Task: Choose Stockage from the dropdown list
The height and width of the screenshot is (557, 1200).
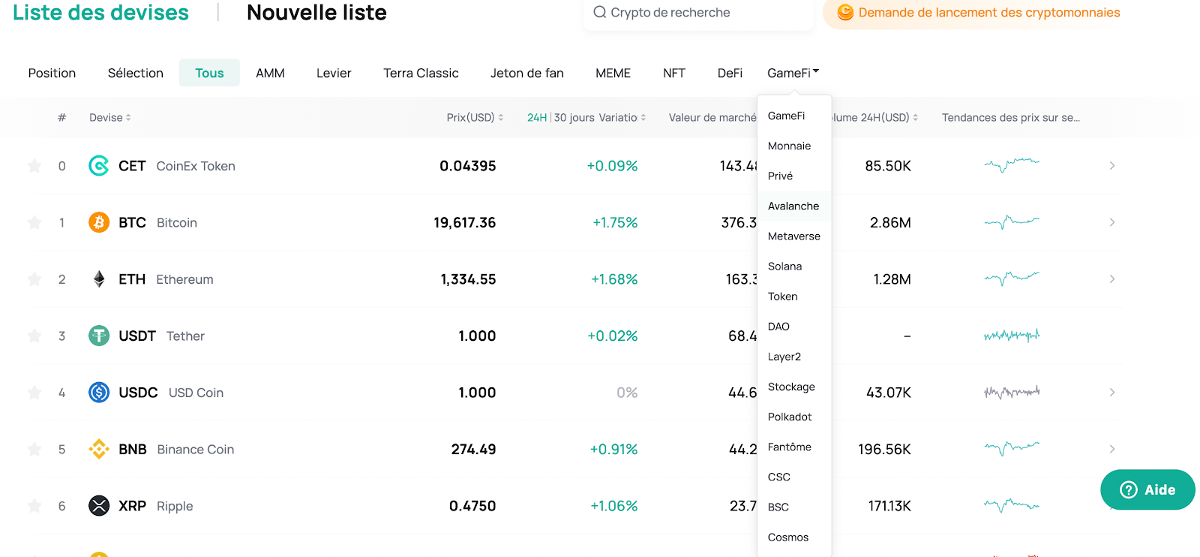Action: click(795, 387)
